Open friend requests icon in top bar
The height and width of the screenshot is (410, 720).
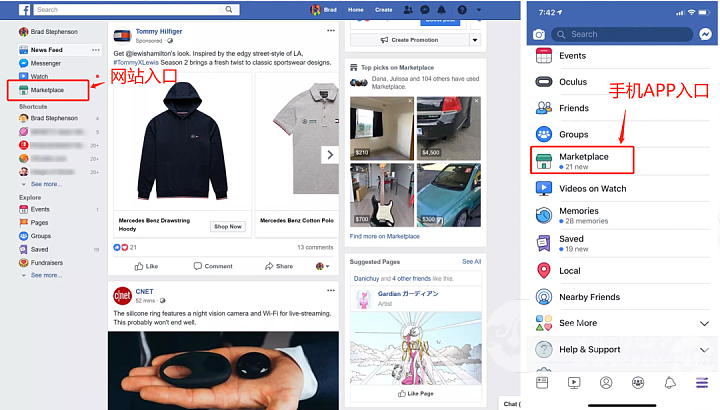point(408,10)
